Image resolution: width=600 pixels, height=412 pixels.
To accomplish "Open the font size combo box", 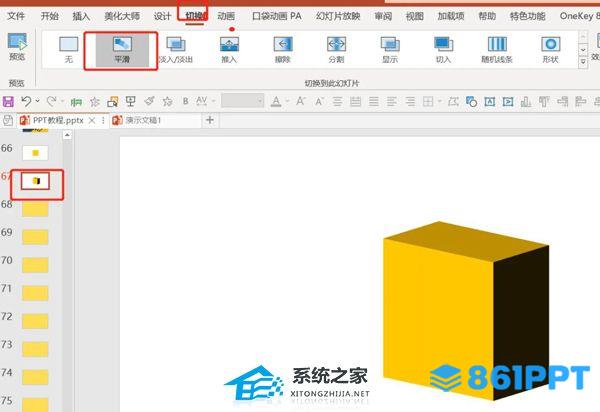I will coord(243,101).
